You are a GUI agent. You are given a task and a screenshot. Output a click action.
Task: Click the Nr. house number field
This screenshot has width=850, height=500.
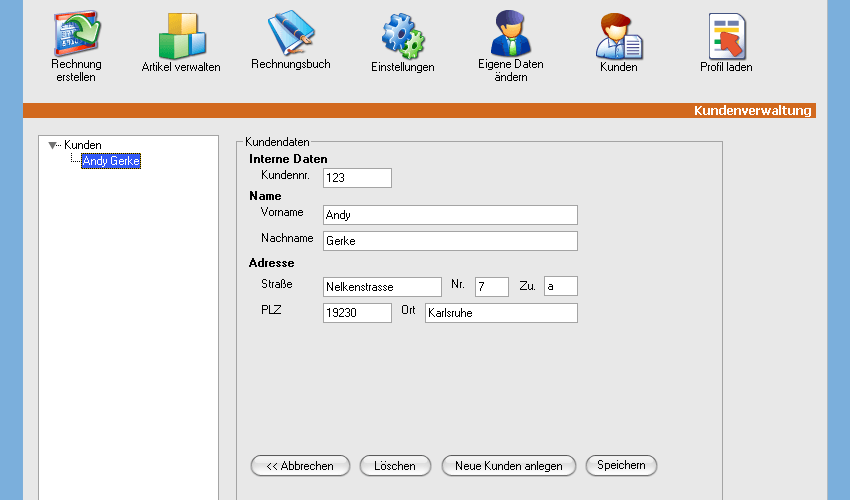click(x=492, y=287)
